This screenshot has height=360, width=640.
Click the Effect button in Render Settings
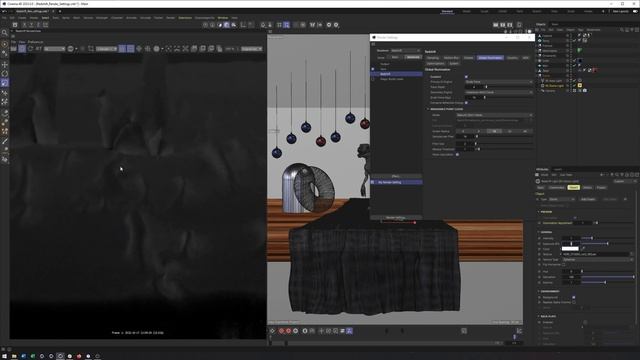click(396, 176)
